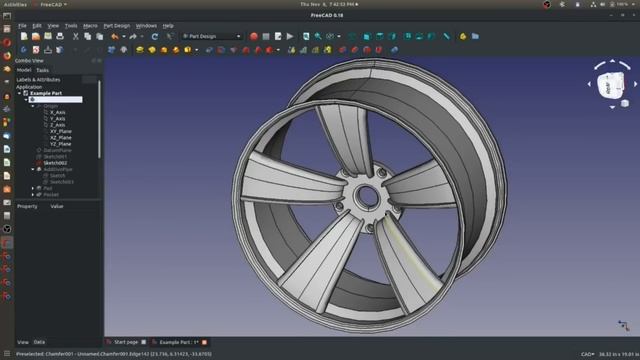Click the Redo arrow icon
Screen dimensions: 640x360
coord(133,36)
